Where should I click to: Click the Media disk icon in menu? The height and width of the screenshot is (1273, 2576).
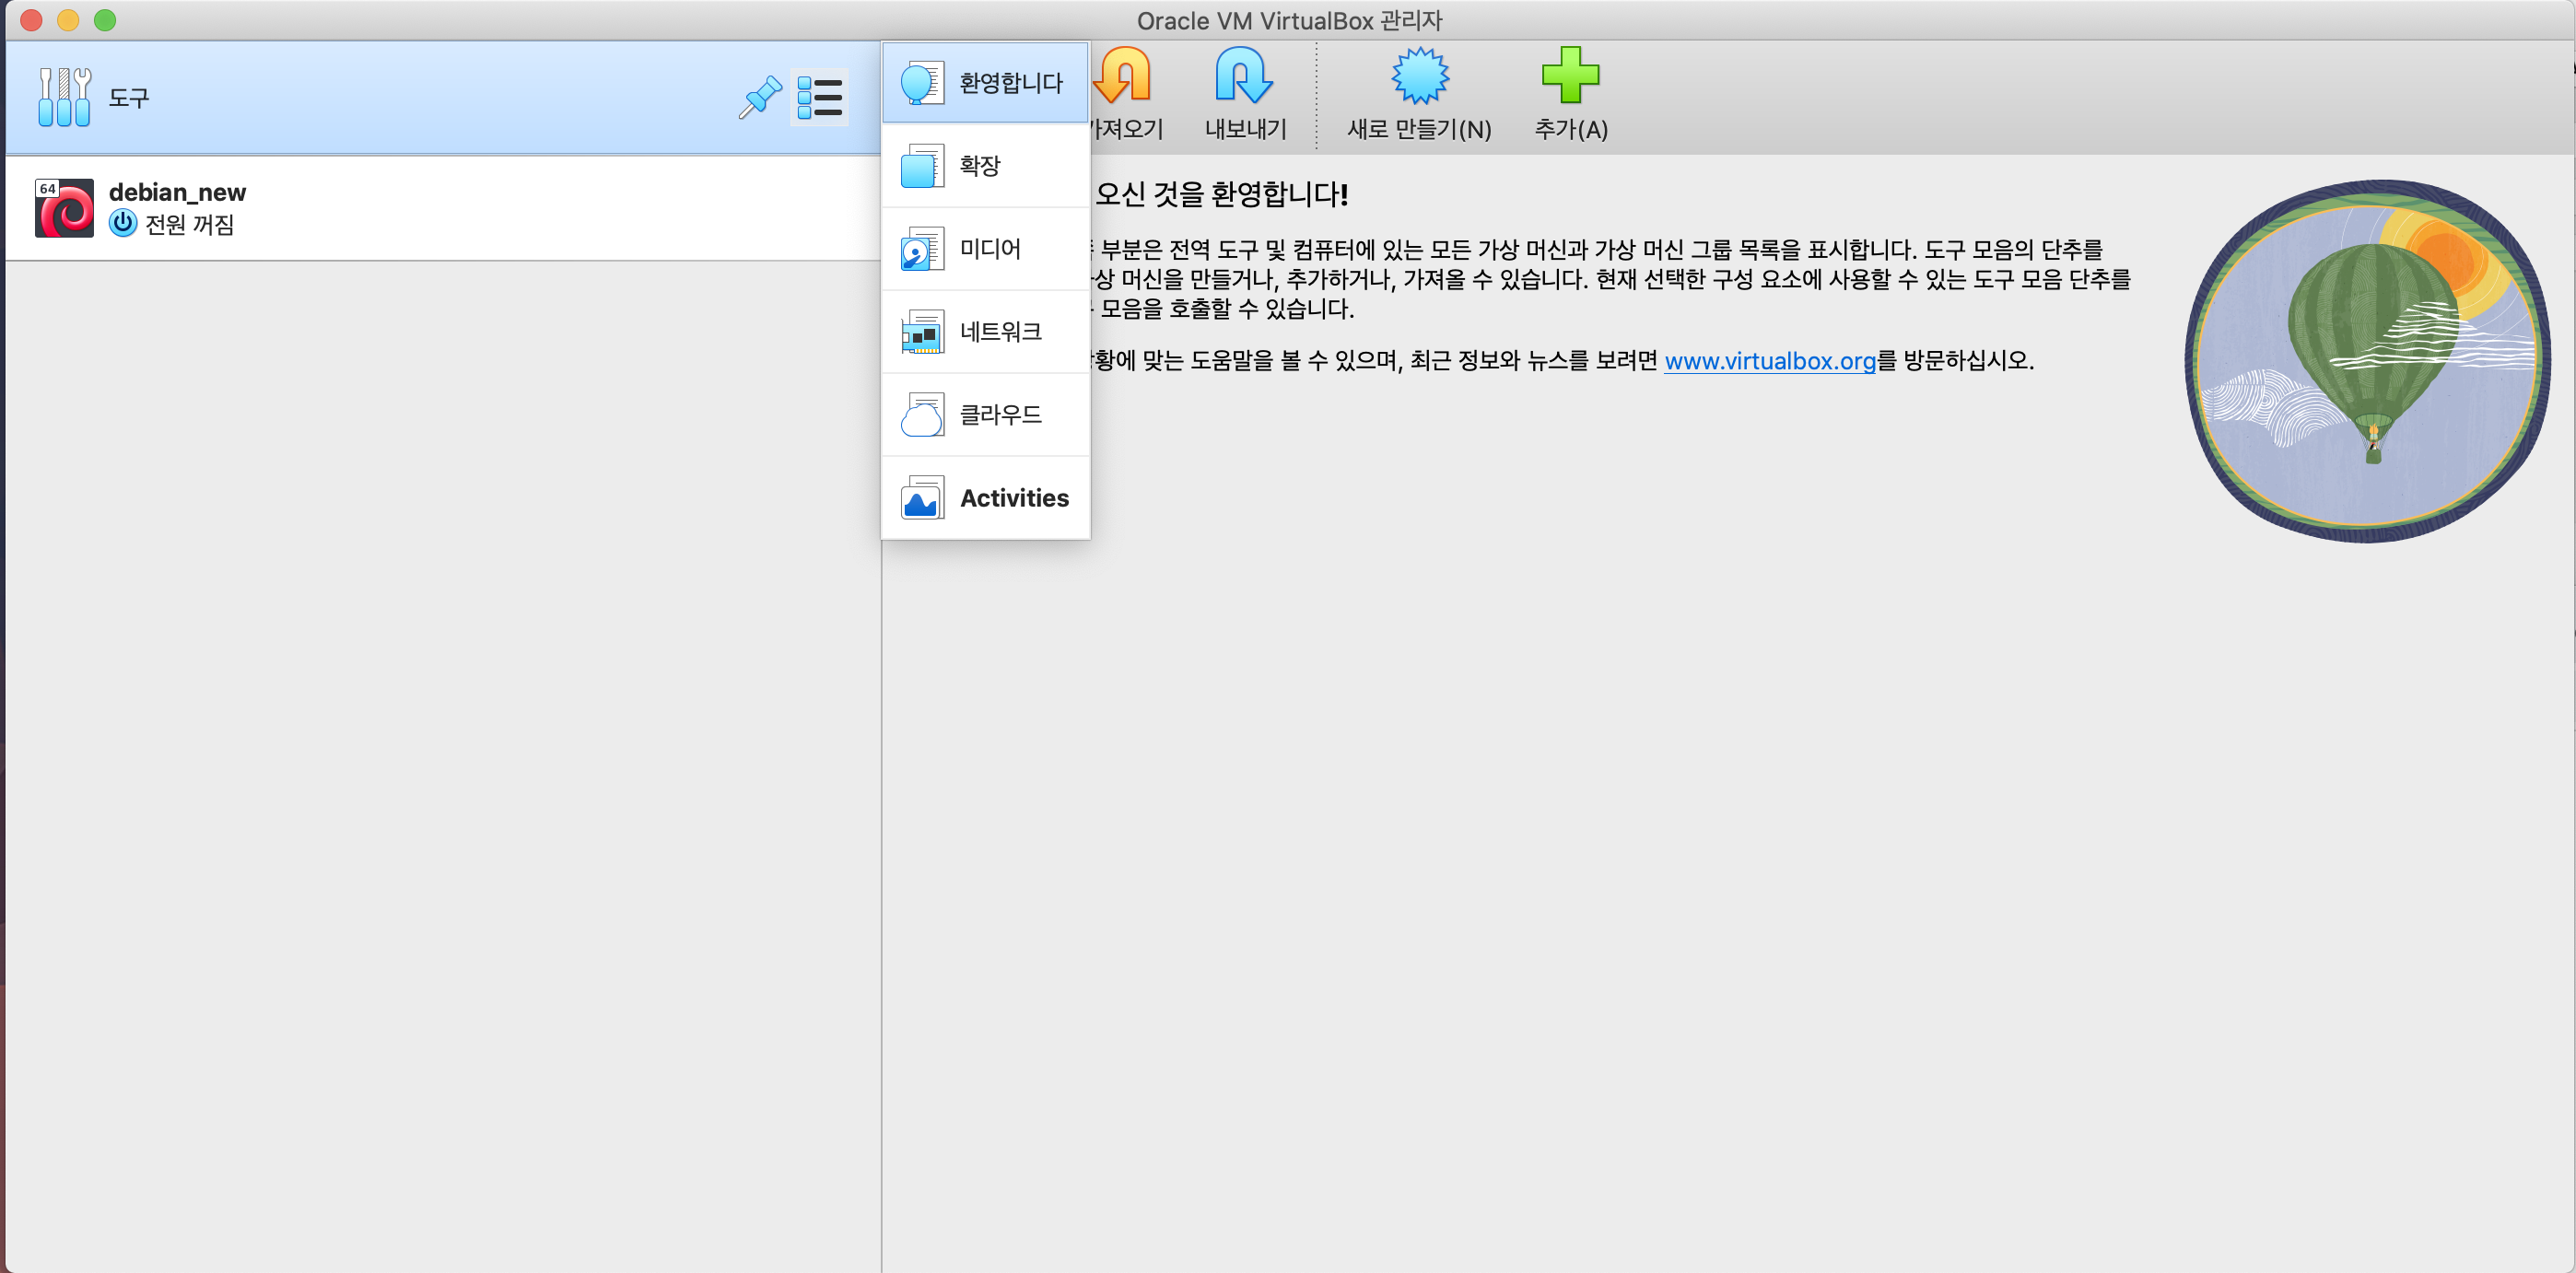(x=921, y=249)
